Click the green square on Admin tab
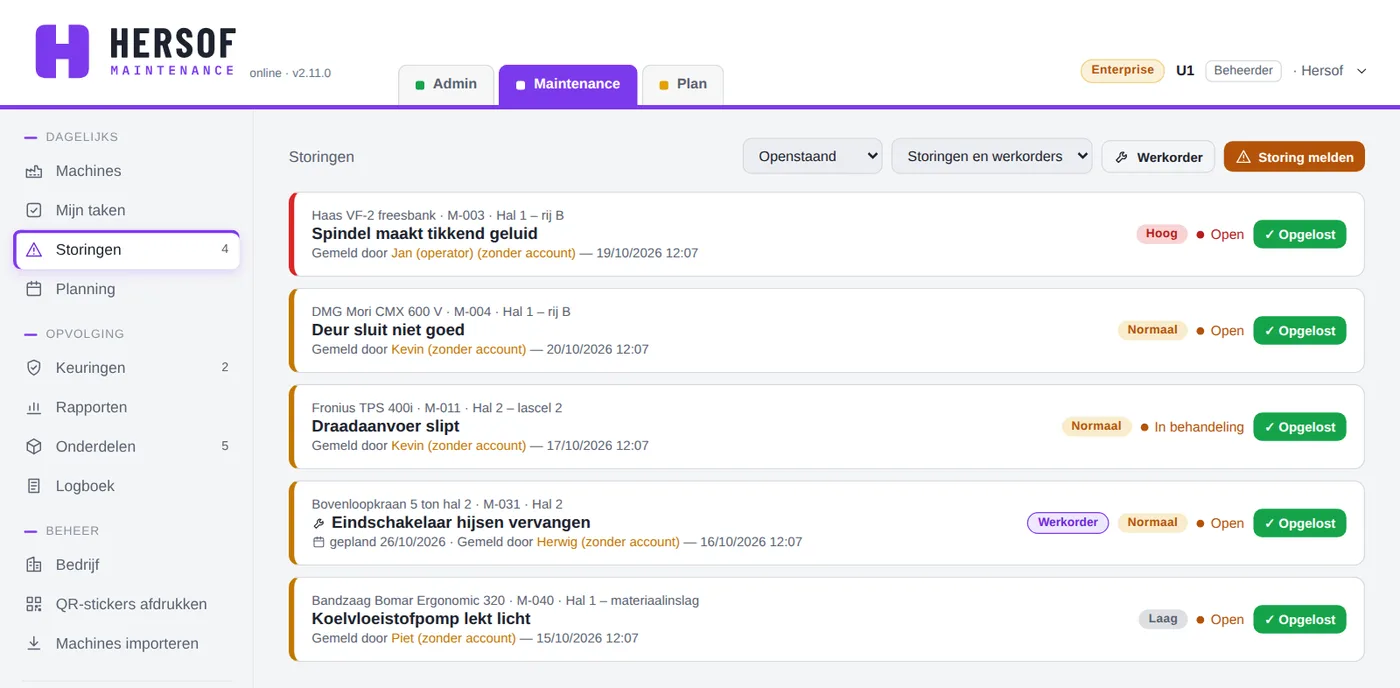Image resolution: width=1400 pixels, height=688 pixels. (x=420, y=85)
